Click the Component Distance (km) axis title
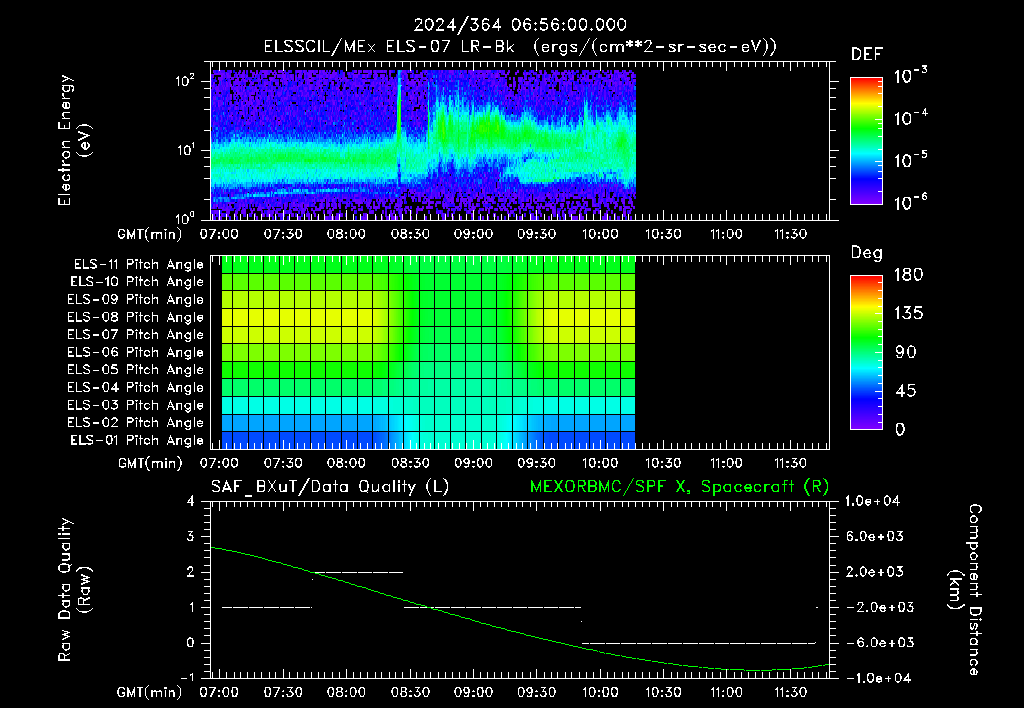The height and width of the screenshot is (708, 1024). click(x=965, y=590)
